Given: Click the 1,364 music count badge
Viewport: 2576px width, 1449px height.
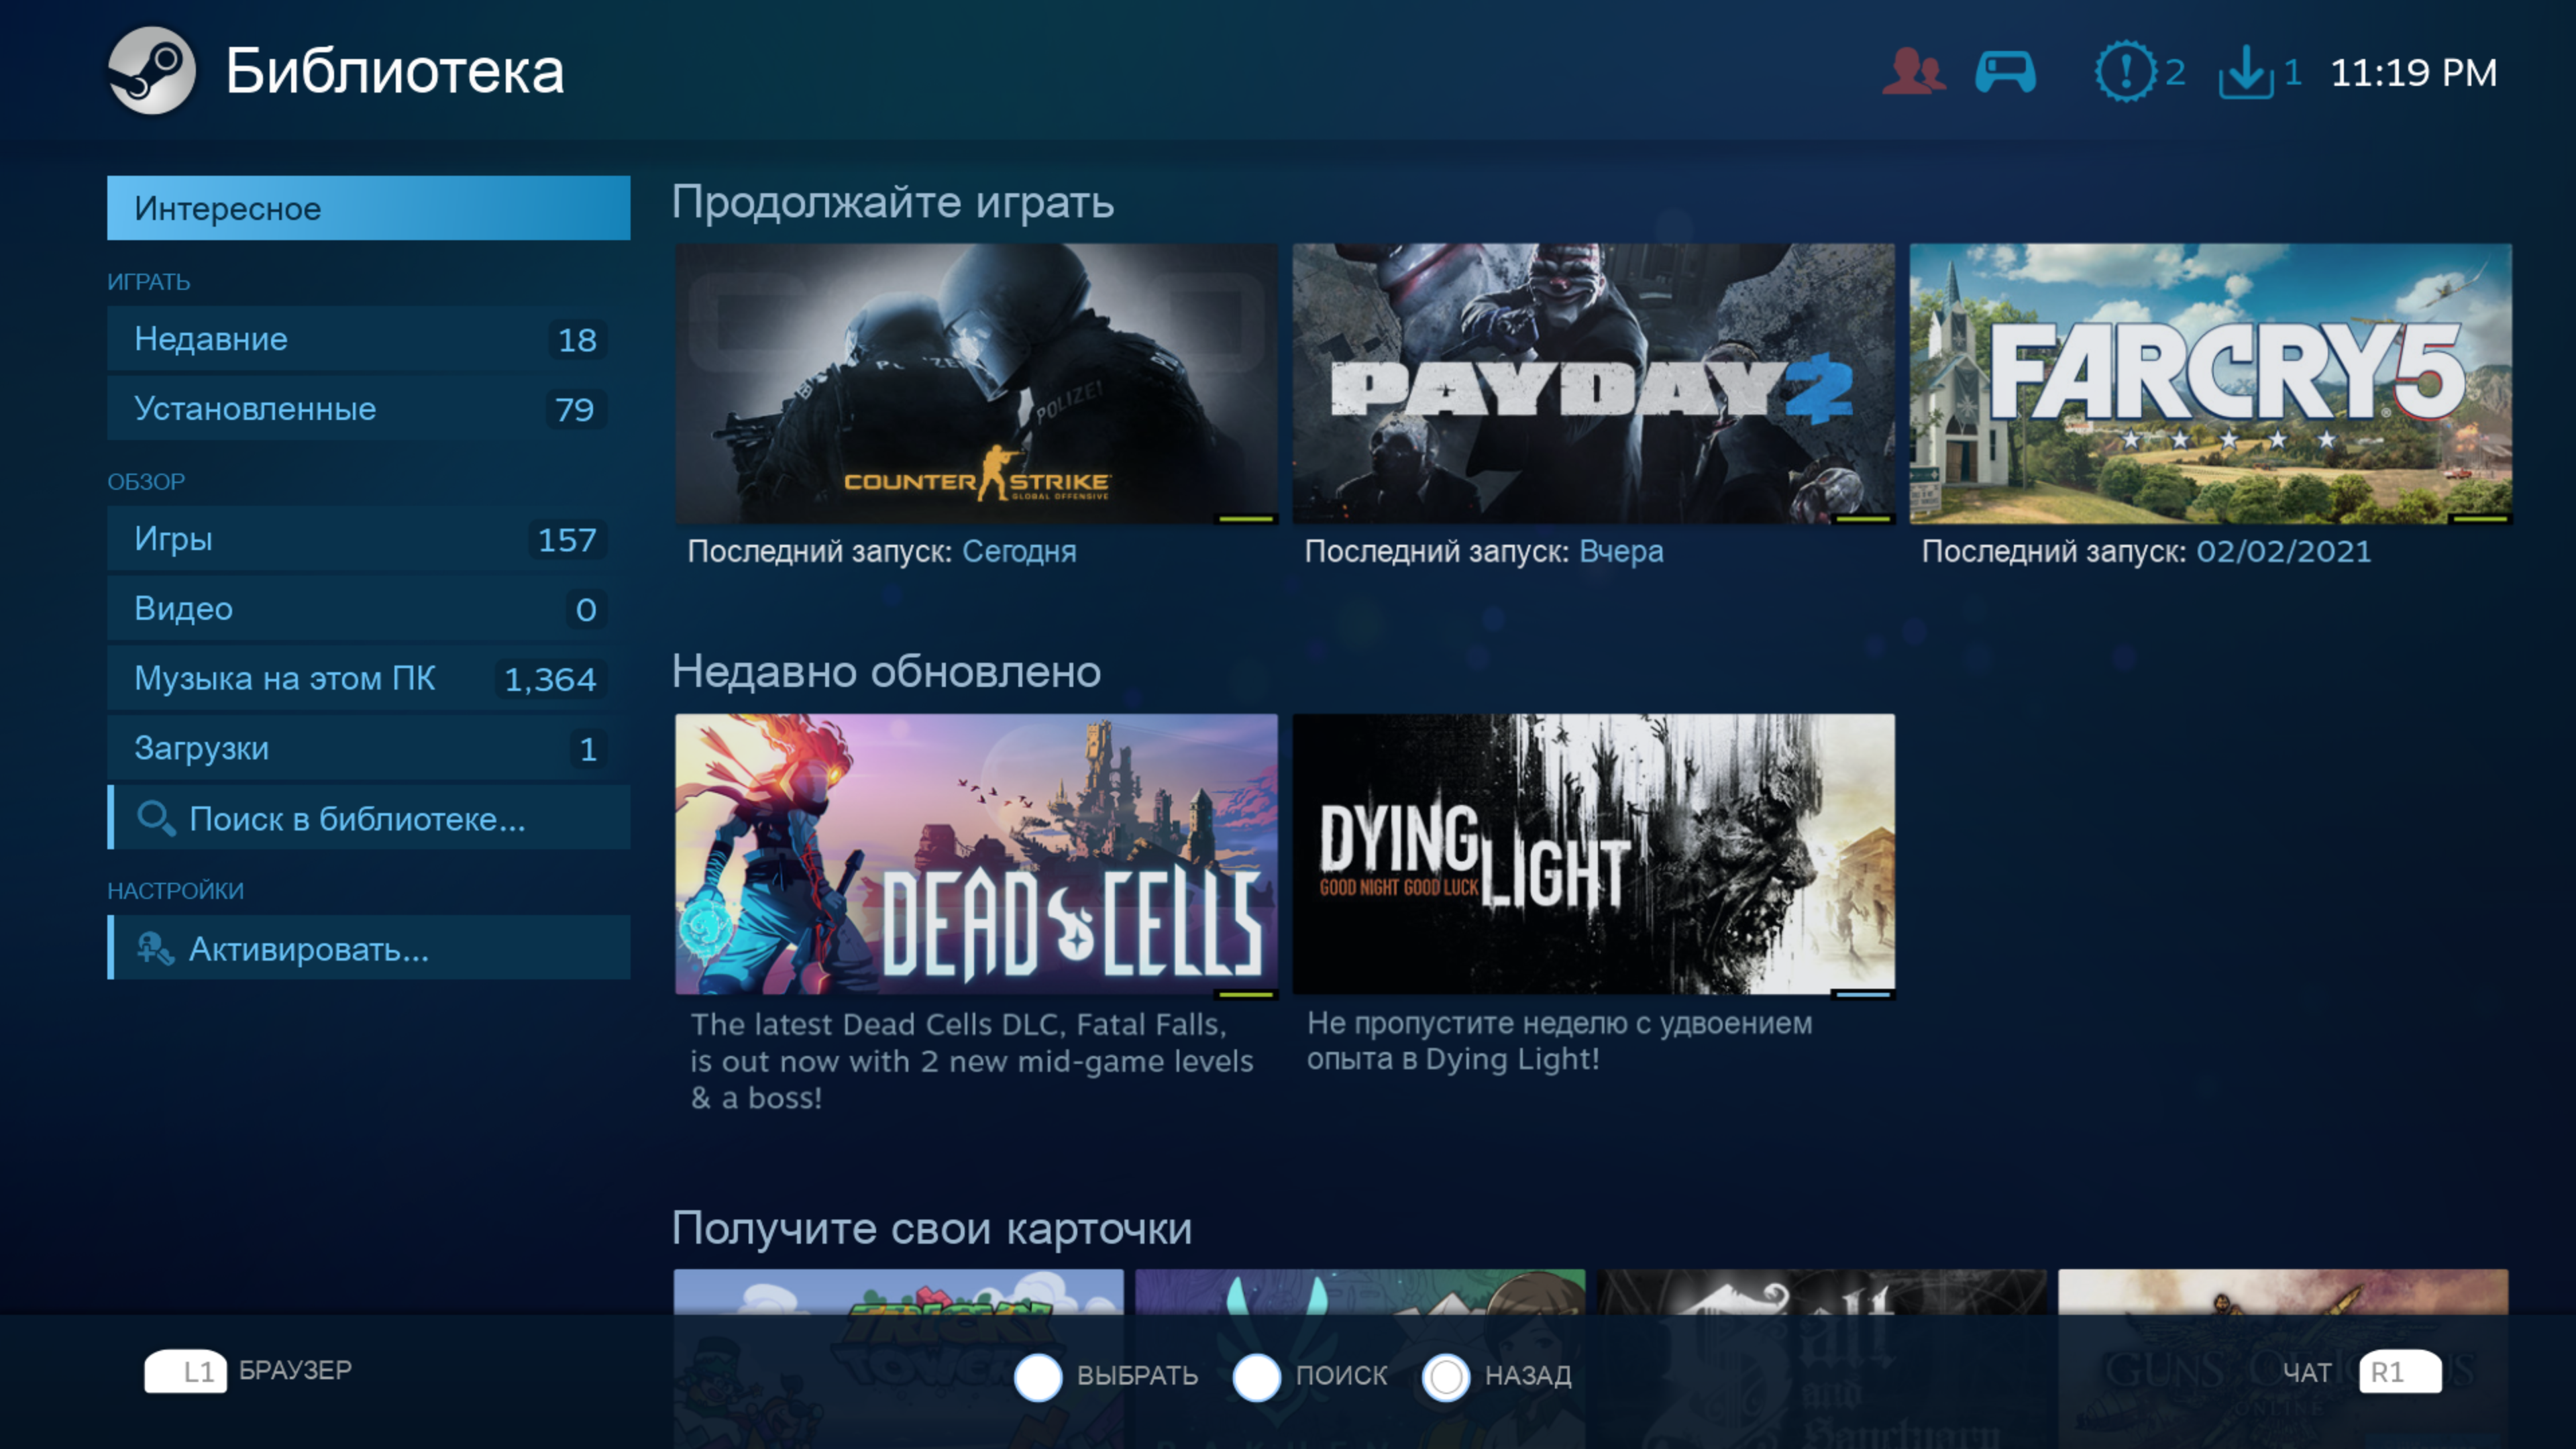Looking at the screenshot, I should click(550, 680).
